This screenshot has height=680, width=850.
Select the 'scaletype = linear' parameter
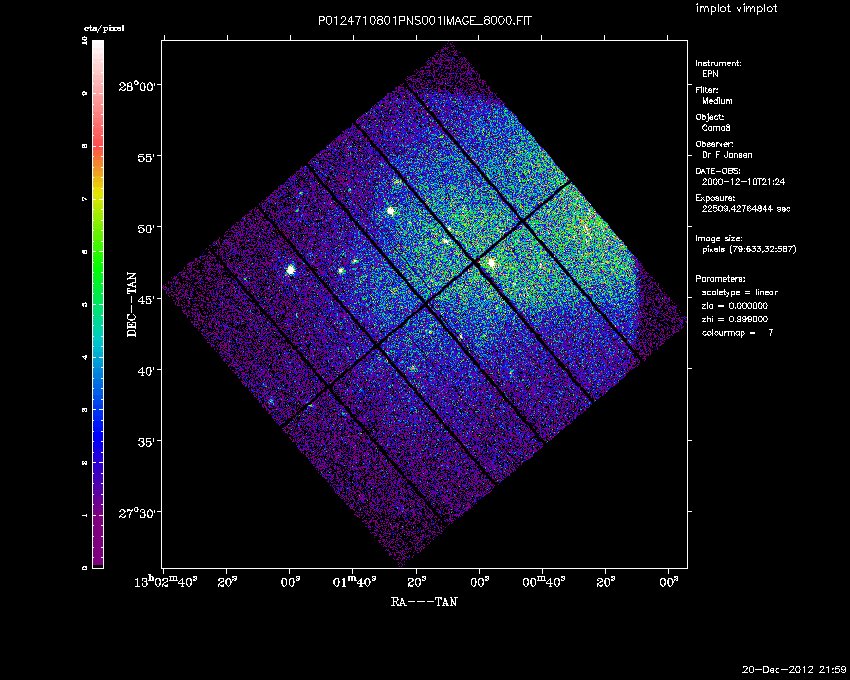pos(739,292)
